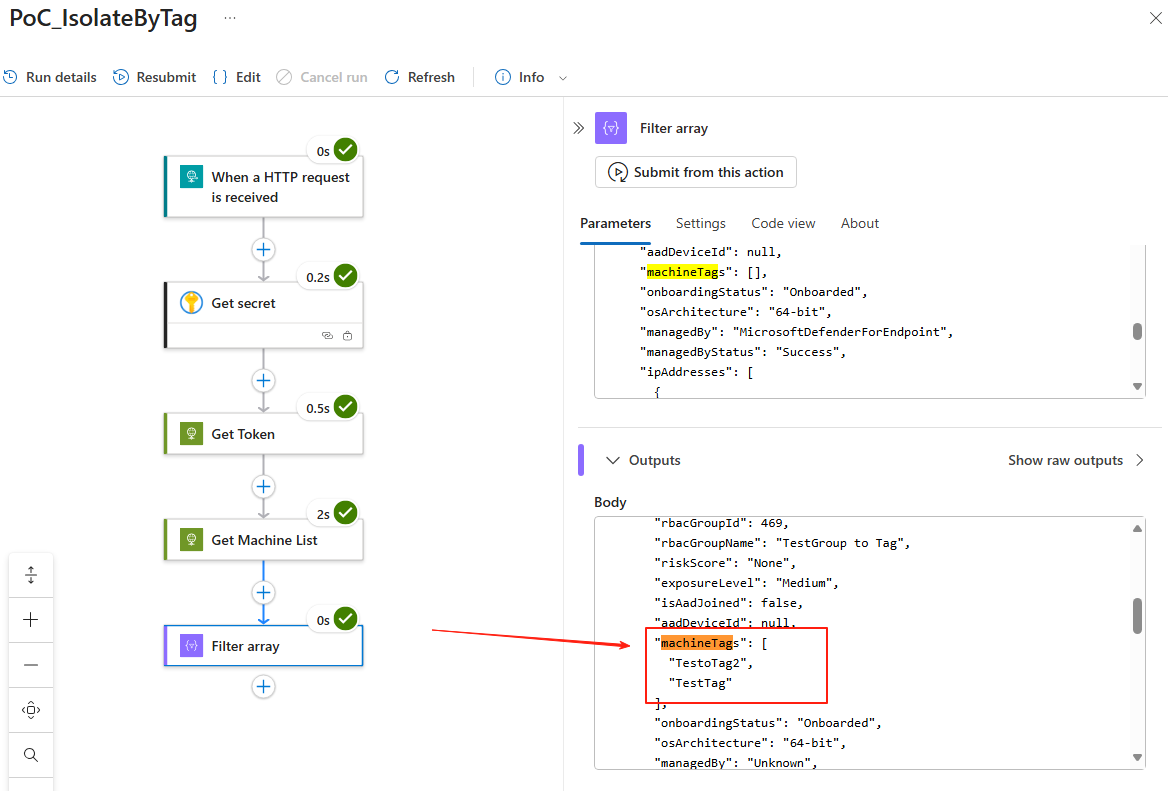
Task: Click the vertical fit icon in the canvas toolbar
Action: tap(31, 574)
